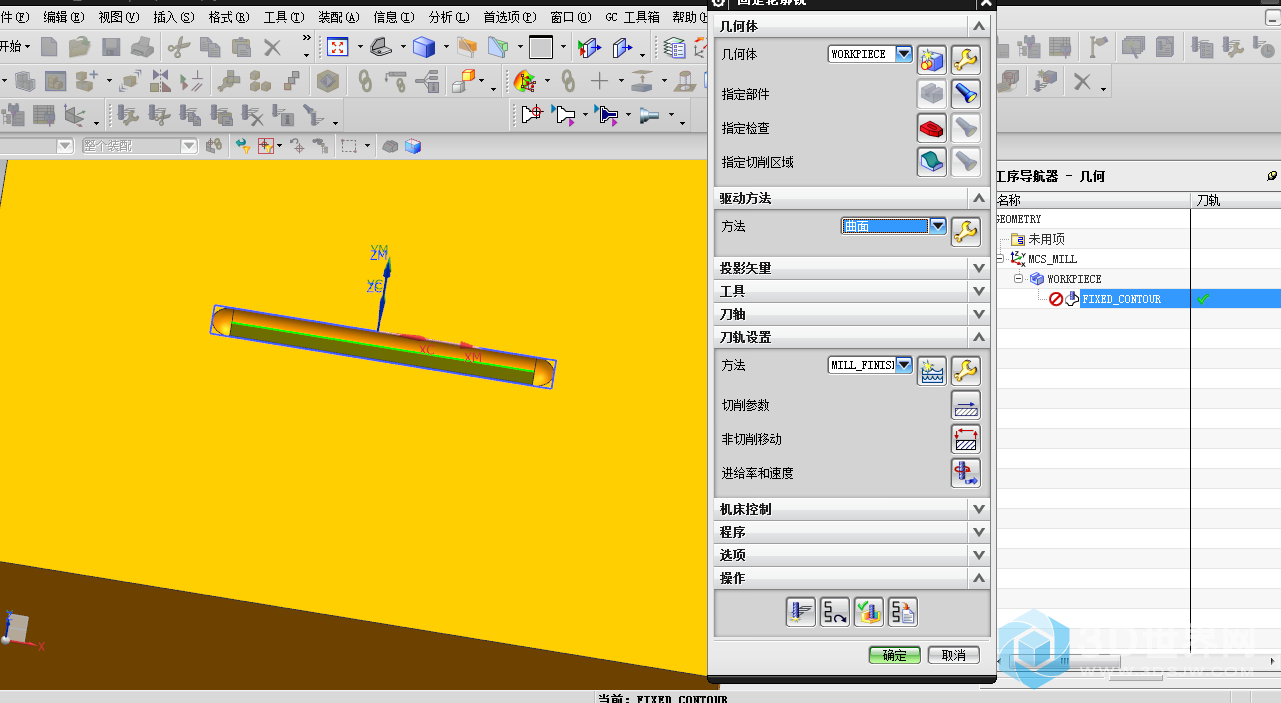The width and height of the screenshot is (1281, 703).
Task: Expand the 刀轴 tool axis section
Action: (979, 314)
